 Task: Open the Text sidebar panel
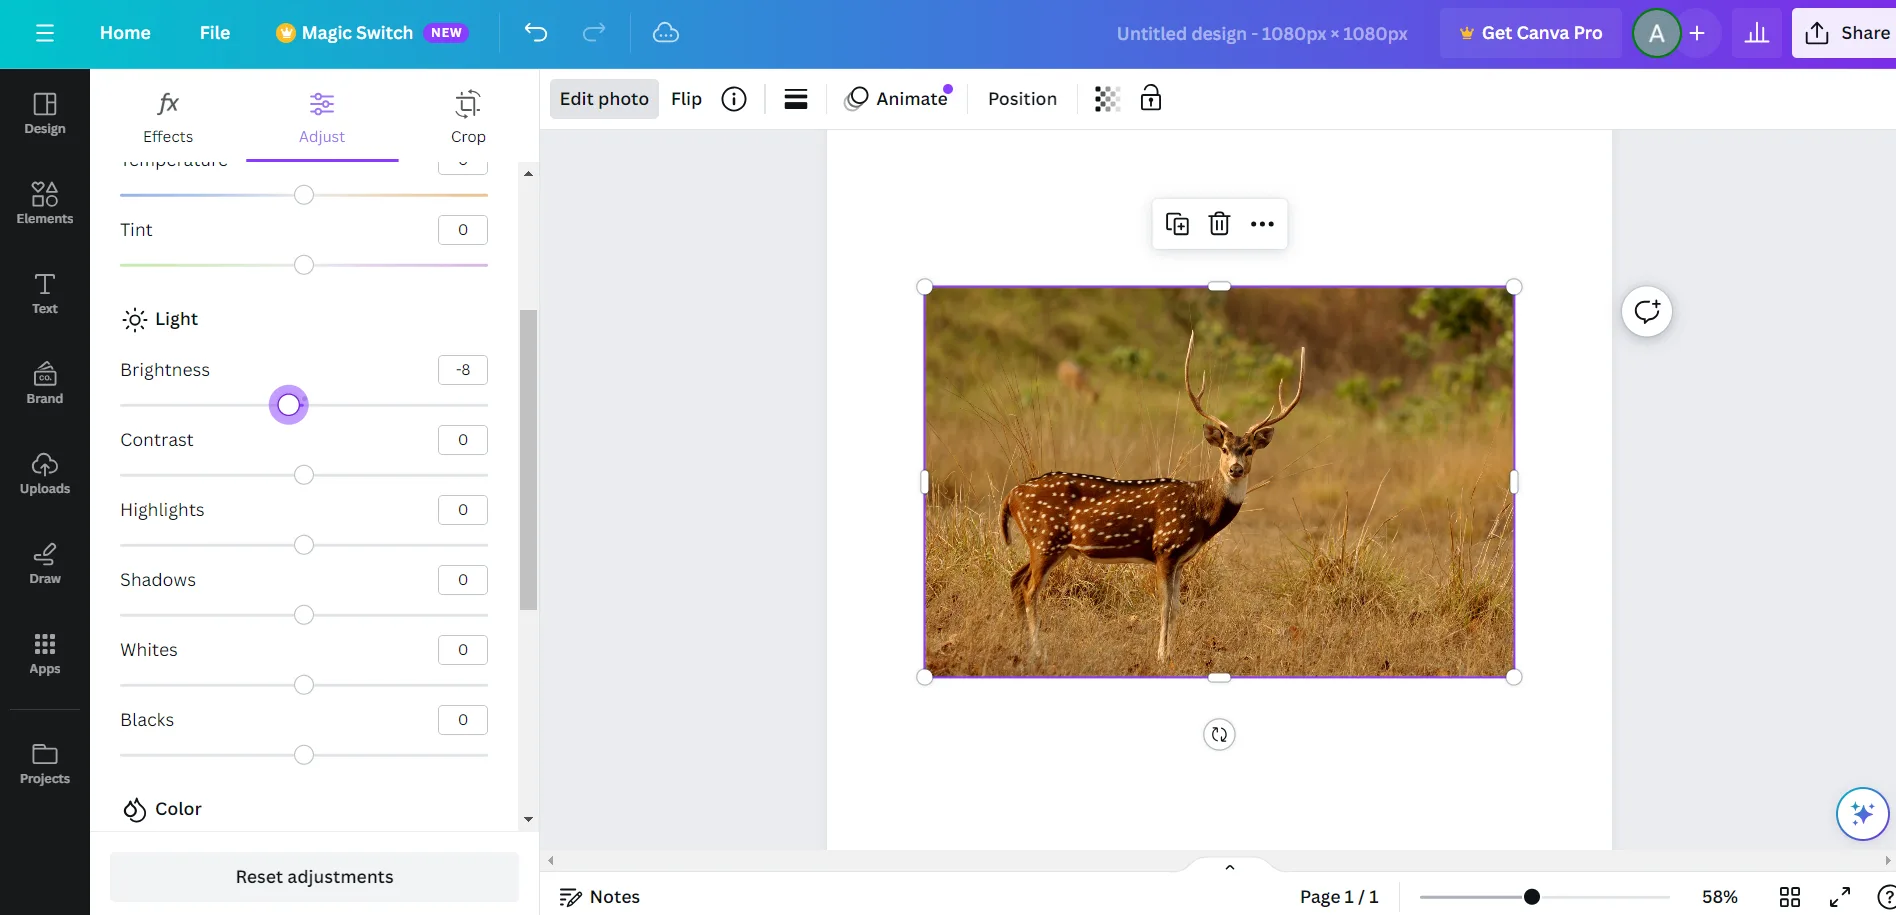click(45, 293)
